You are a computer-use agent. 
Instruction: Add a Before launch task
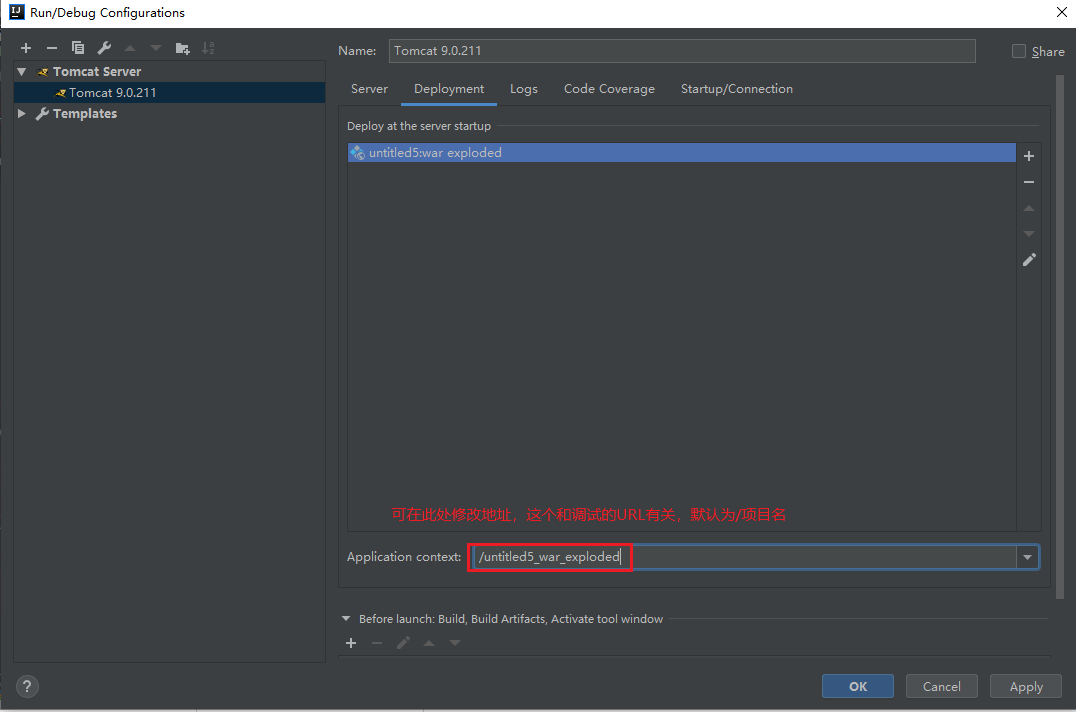[351, 643]
